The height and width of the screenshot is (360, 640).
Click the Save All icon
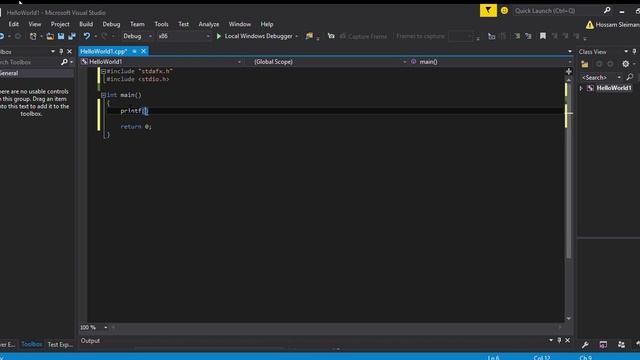(x=72, y=36)
